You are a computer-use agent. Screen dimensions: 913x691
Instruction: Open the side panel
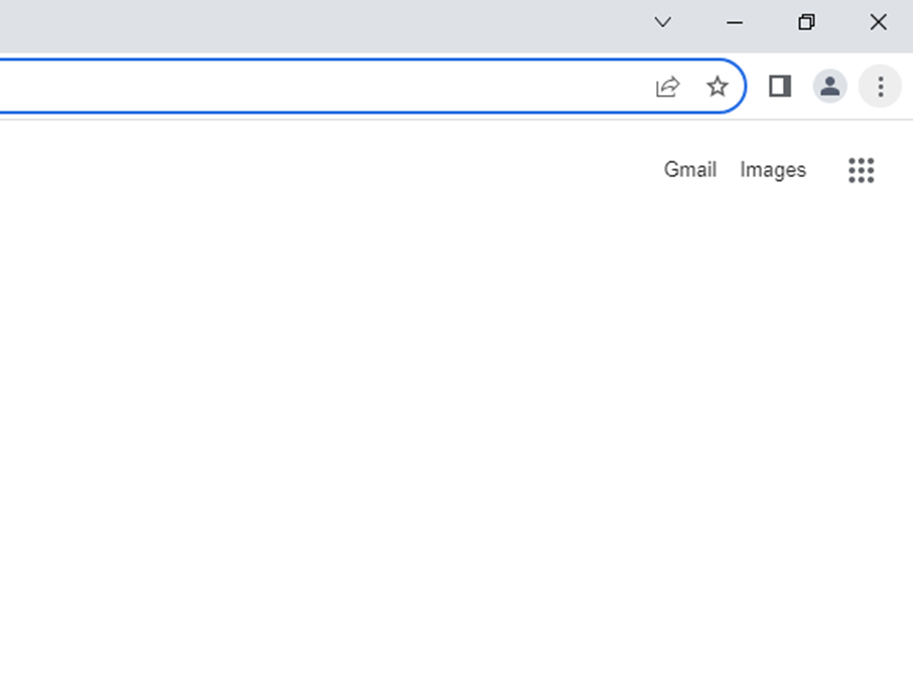[x=780, y=87]
